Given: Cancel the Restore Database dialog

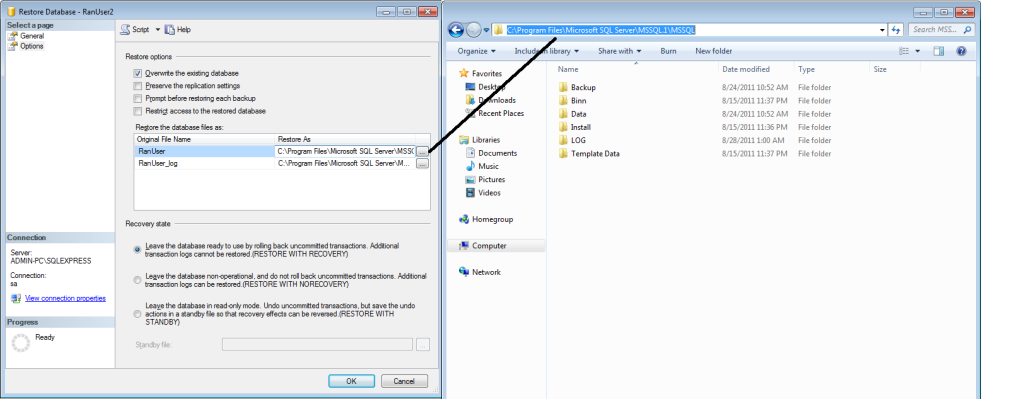Looking at the screenshot, I should point(404,381).
